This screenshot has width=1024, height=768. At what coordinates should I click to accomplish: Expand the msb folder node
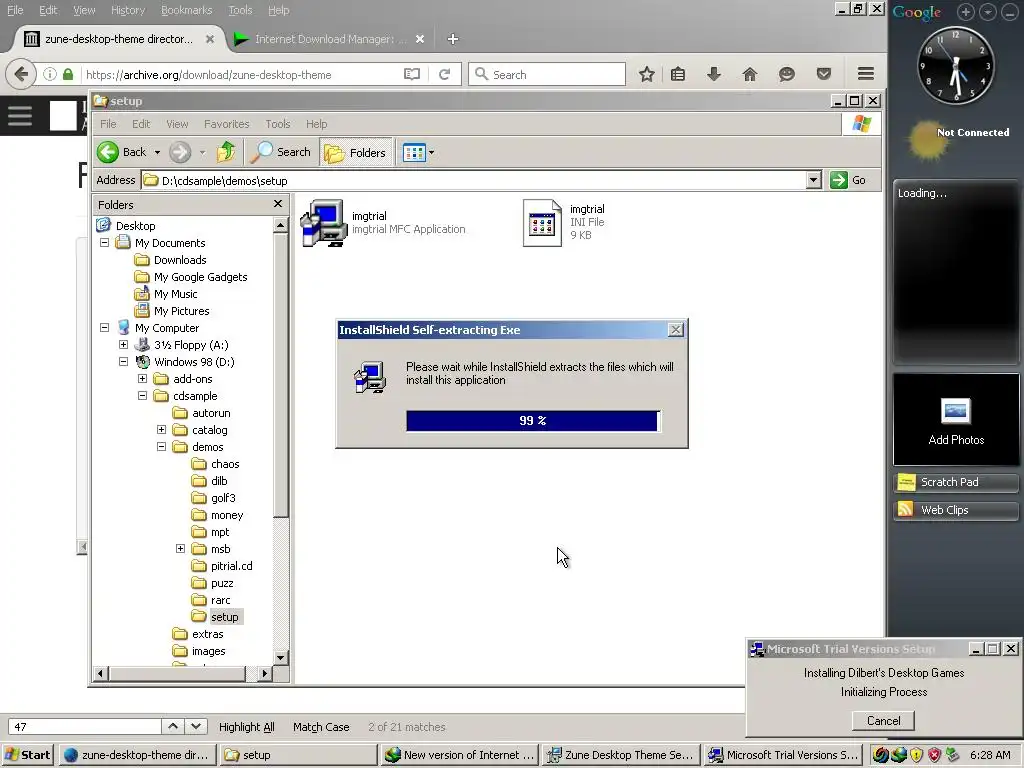point(180,549)
